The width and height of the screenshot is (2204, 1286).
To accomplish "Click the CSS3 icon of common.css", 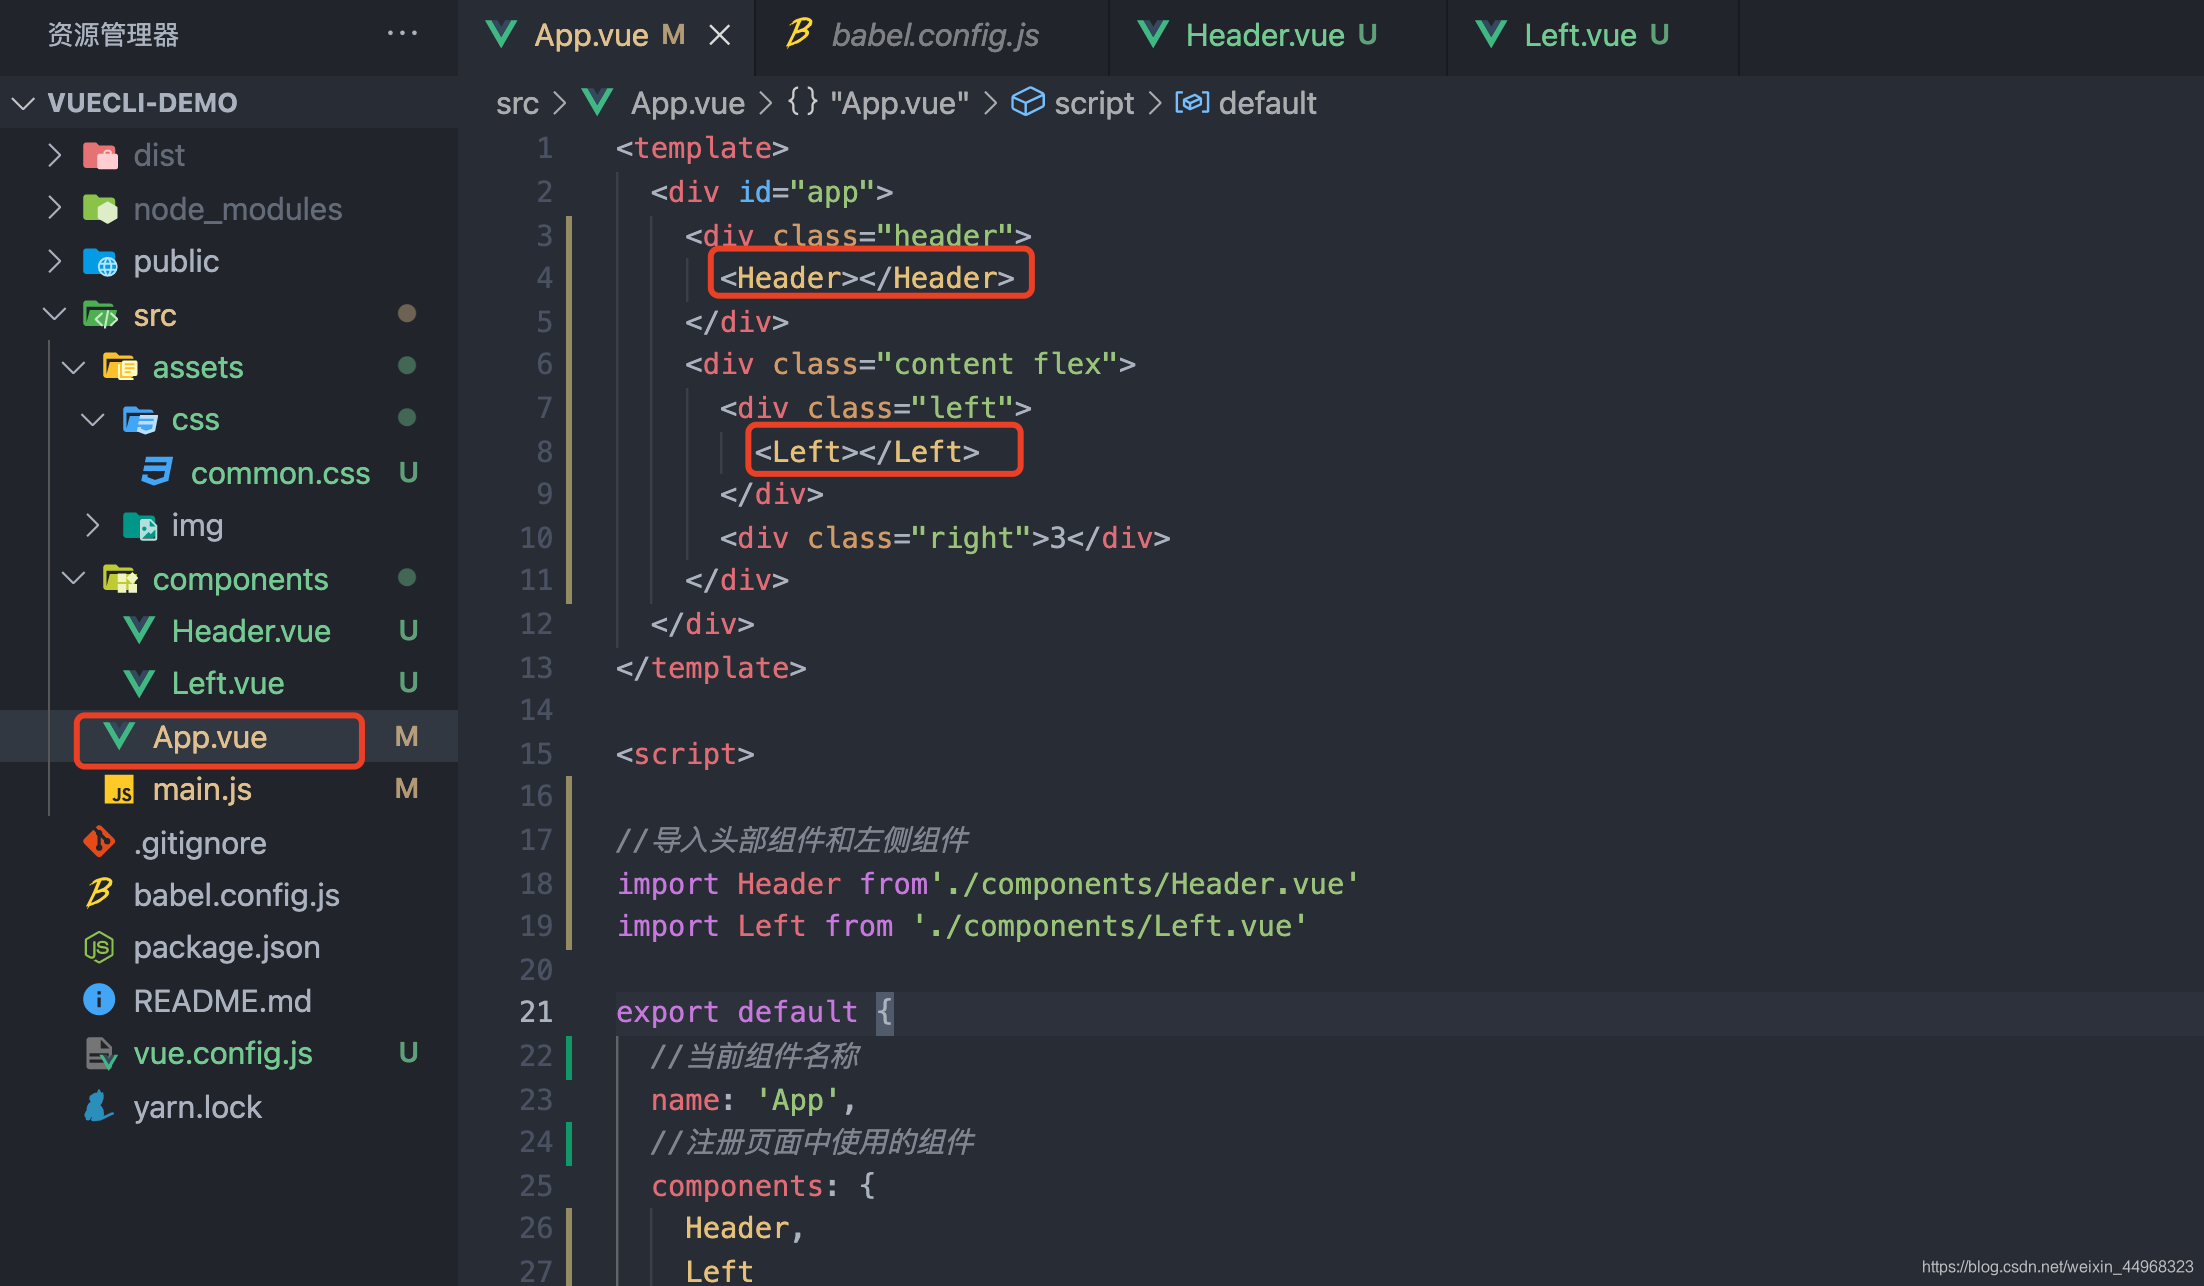I will point(157,472).
